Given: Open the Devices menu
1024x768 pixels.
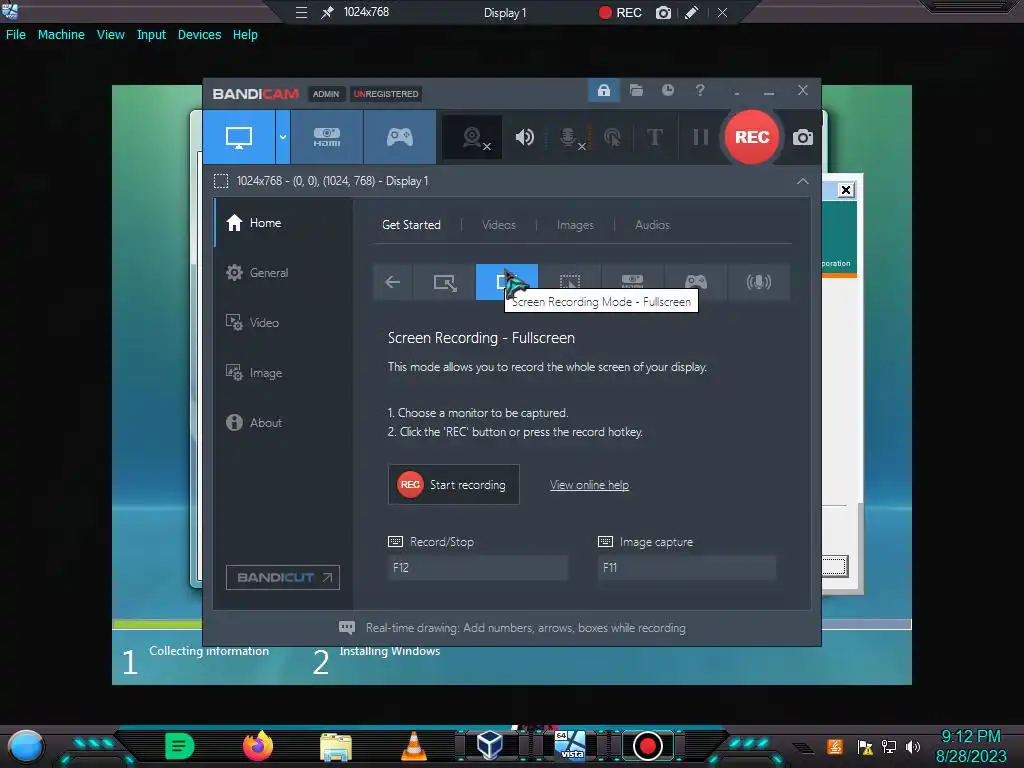Looking at the screenshot, I should [x=199, y=35].
